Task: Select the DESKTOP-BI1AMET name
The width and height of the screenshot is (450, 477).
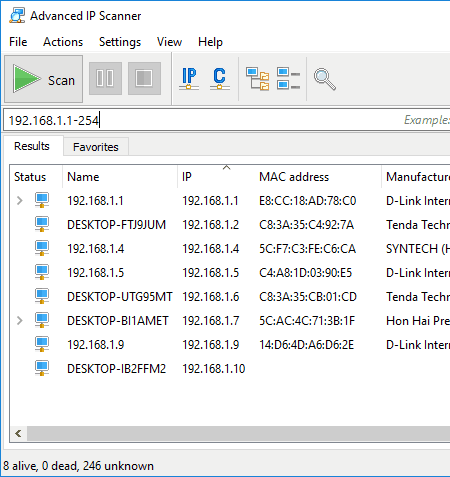Action: click(118, 321)
